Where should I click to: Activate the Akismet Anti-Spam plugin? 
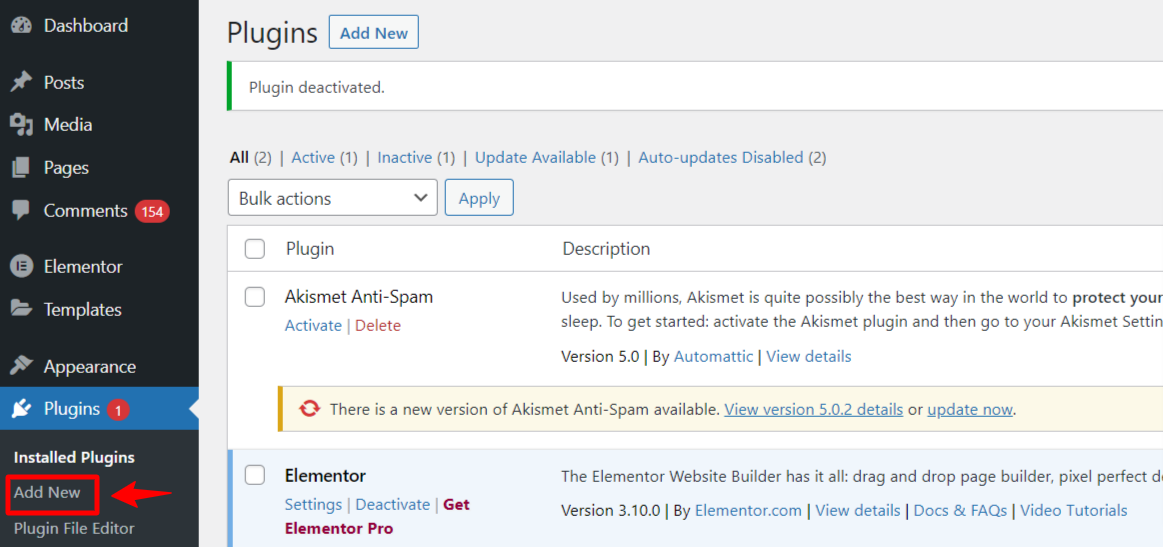point(313,326)
